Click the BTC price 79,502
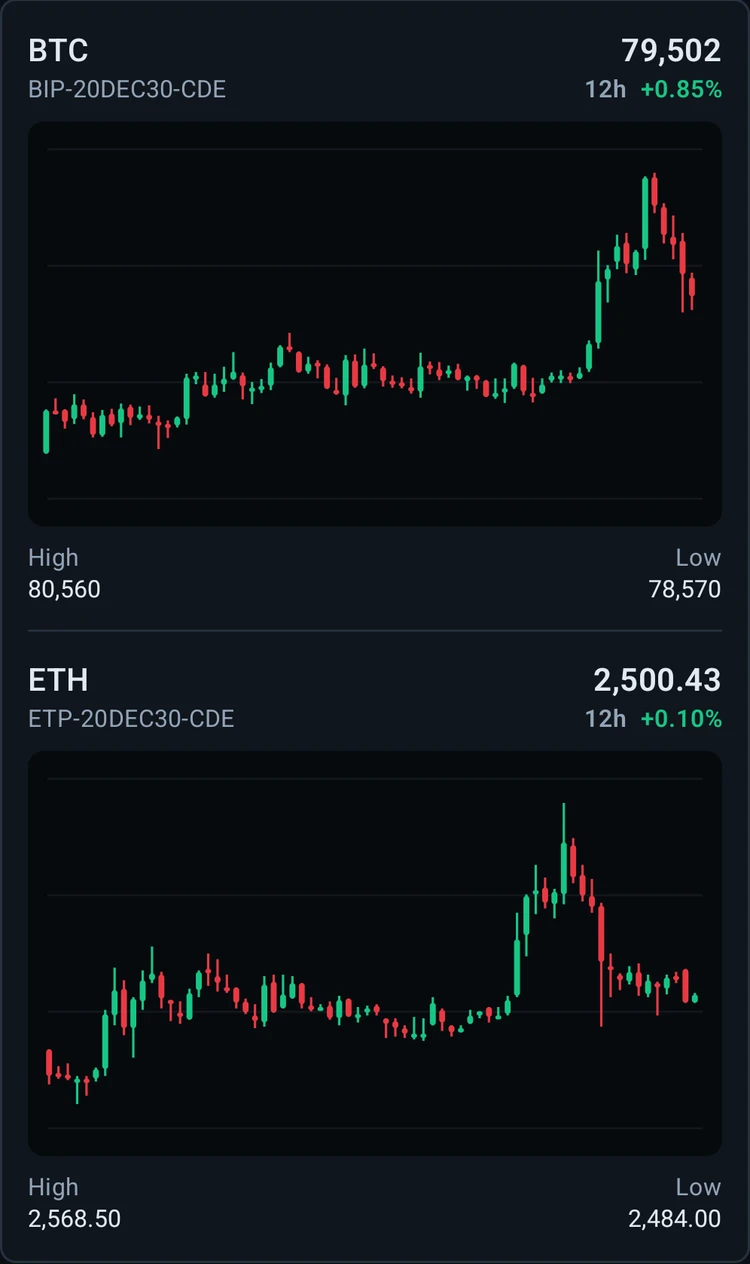The width and height of the screenshot is (750, 1264). point(671,50)
